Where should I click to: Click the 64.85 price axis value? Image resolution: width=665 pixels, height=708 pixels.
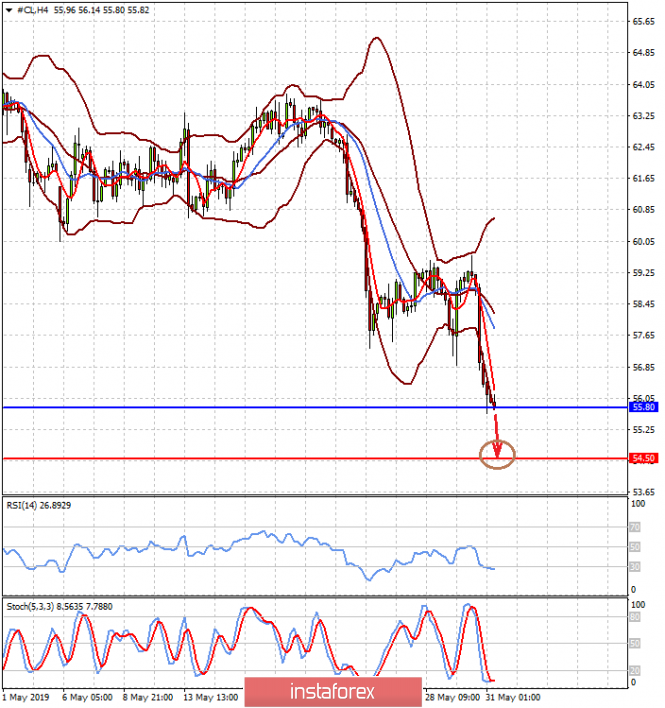pyautogui.click(x=643, y=53)
